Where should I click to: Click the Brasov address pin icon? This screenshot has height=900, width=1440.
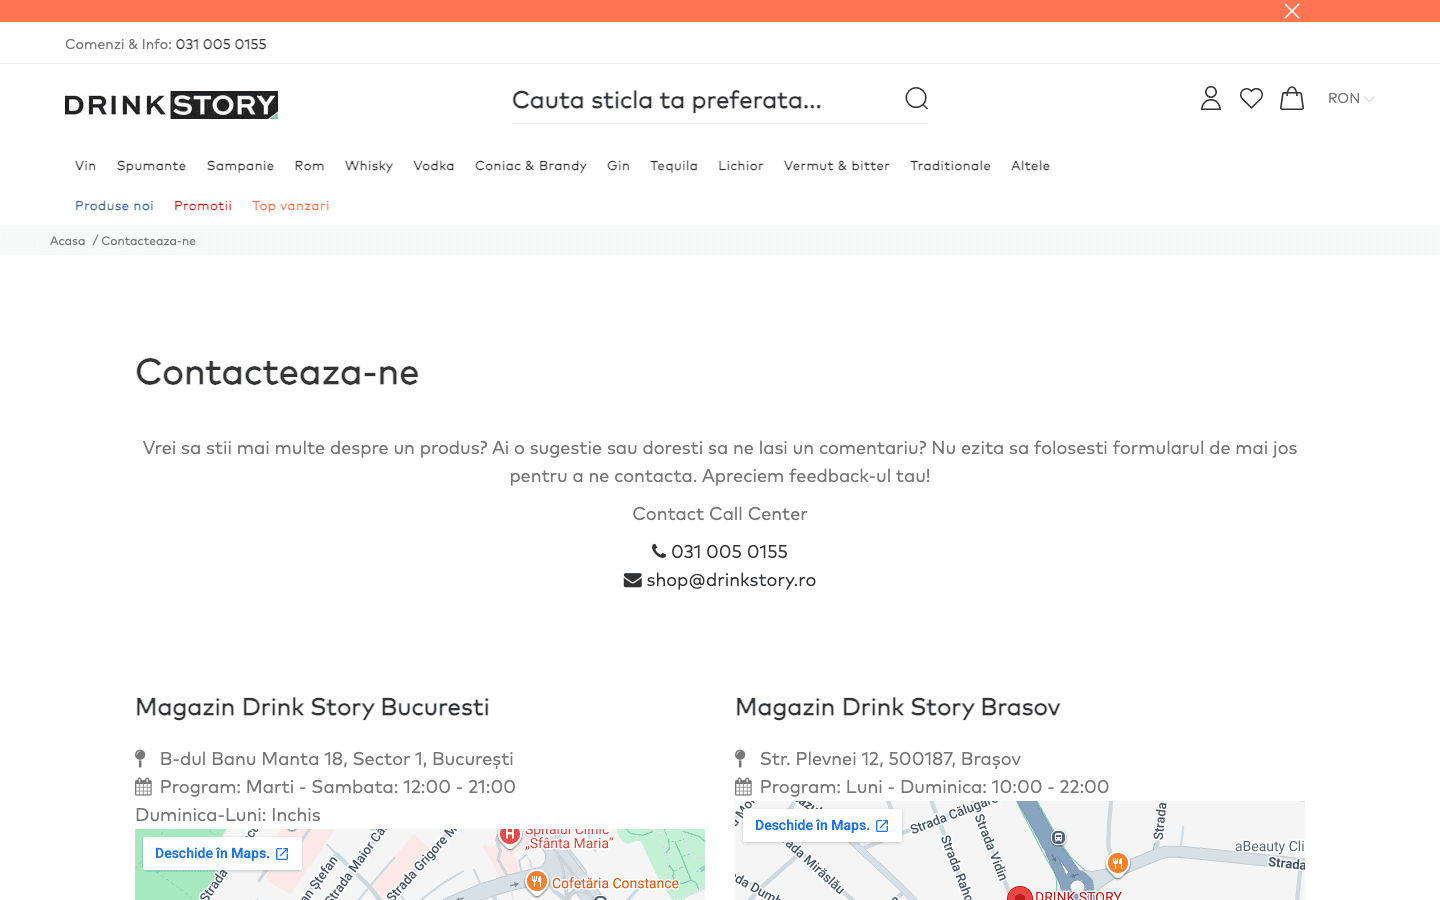click(x=741, y=759)
